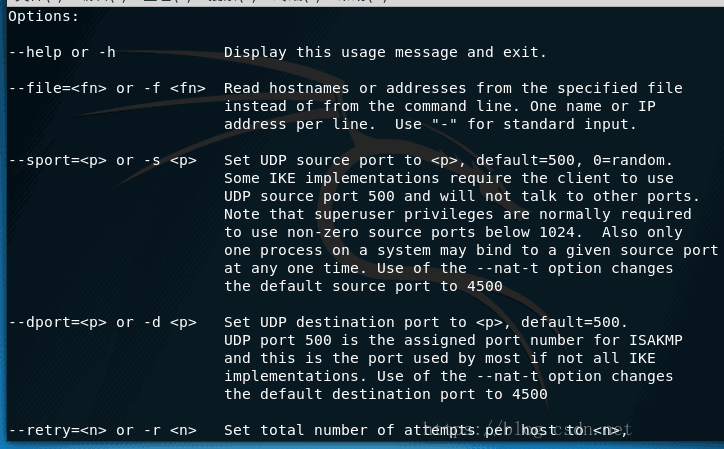Click the word ISAKMP in the dport description
Viewport: 724px width, 449px height.
click(656, 340)
